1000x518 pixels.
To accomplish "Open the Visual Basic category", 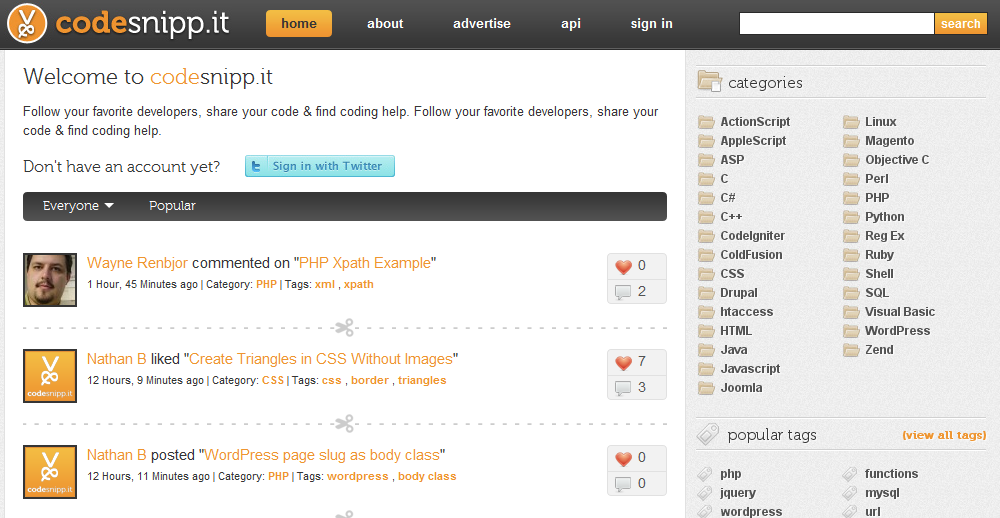I will (900, 312).
